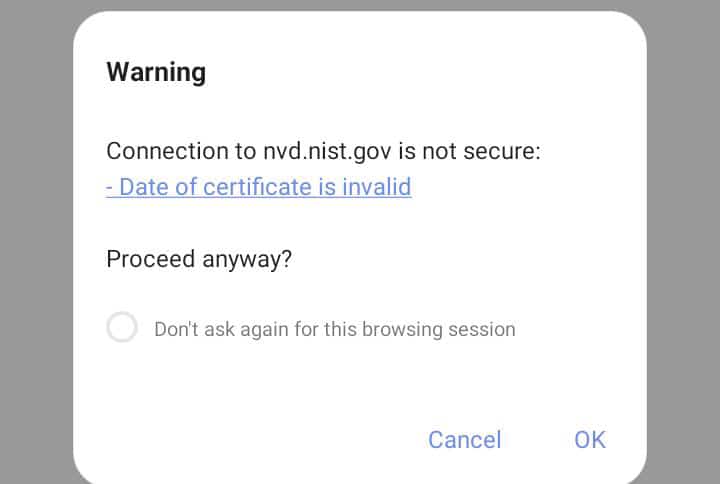
Task: View certificate details via the invalid date link
Action: (258, 187)
